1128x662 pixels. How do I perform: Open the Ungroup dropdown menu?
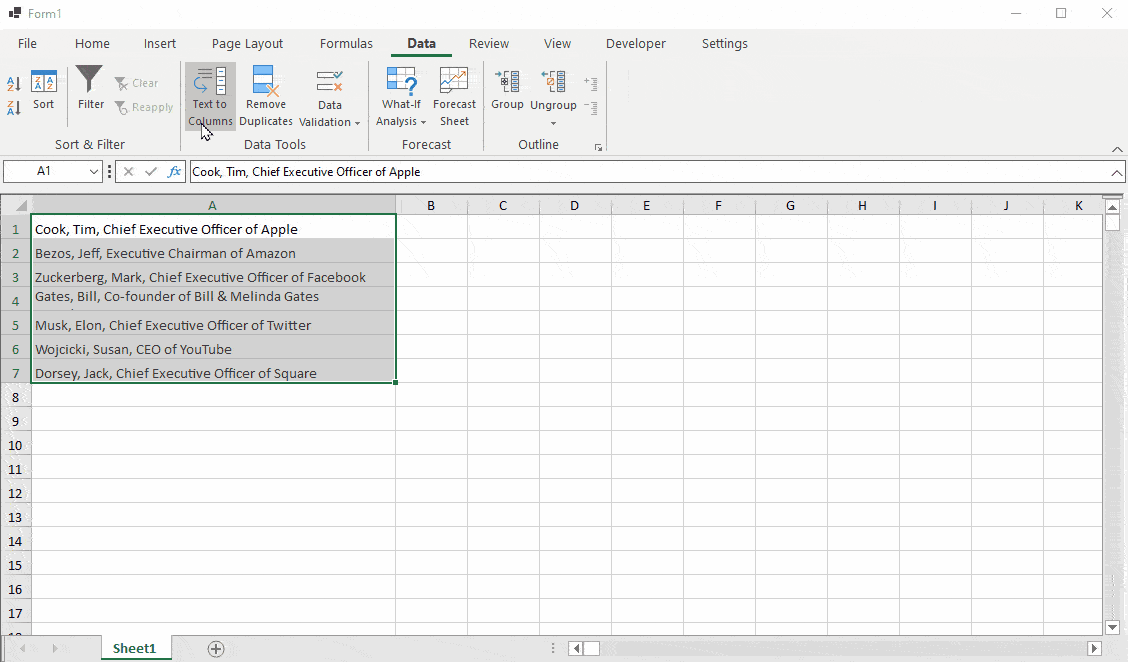tap(553, 123)
